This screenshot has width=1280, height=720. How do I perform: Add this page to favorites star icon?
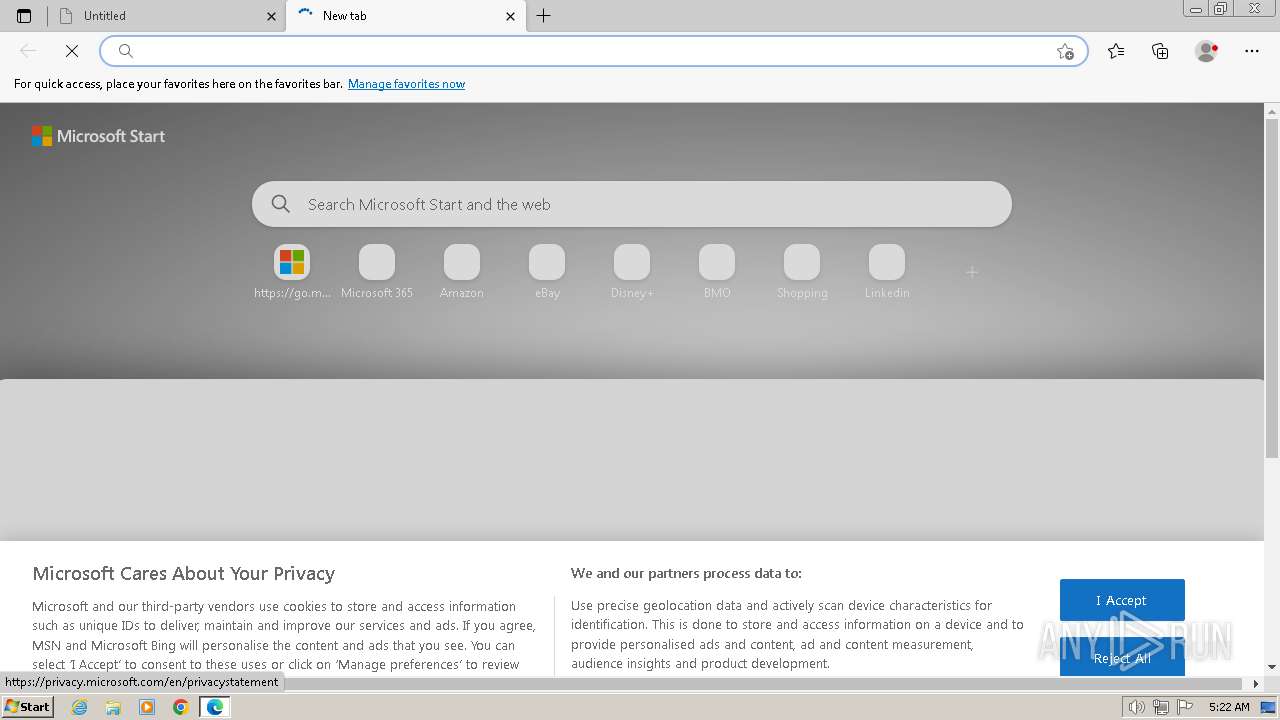1065,51
